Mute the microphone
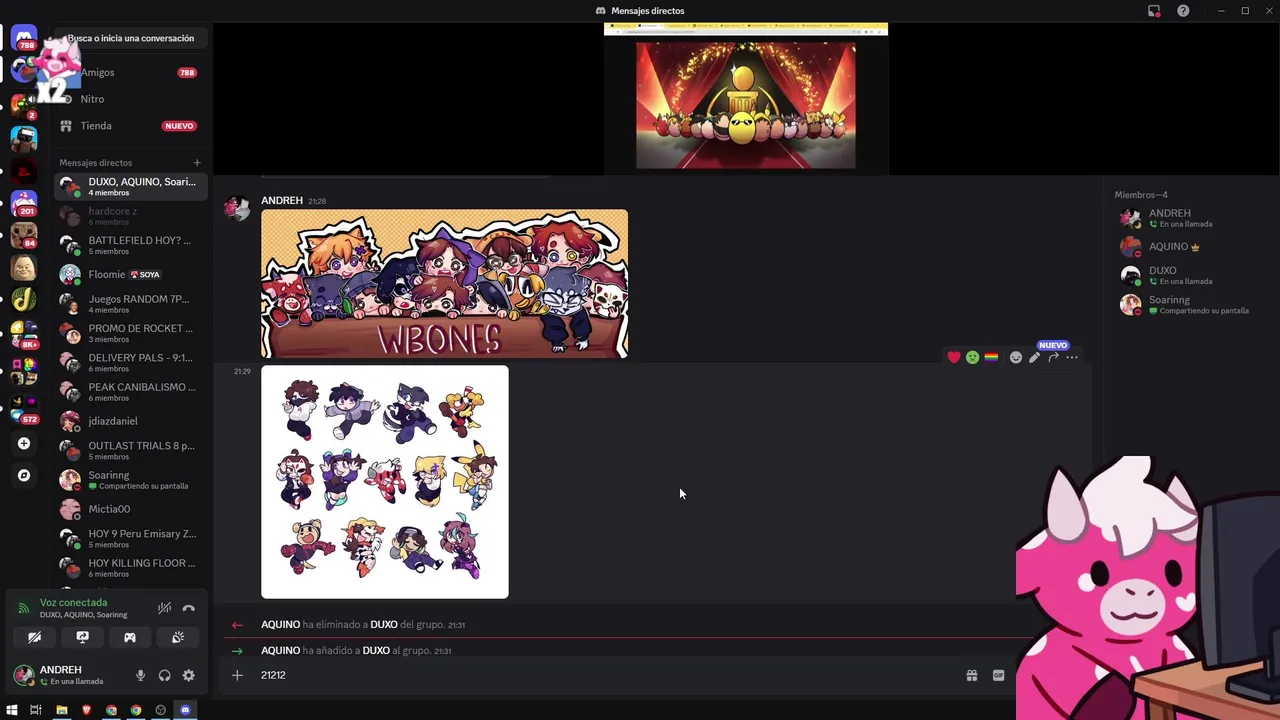The height and width of the screenshot is (720, 1280). coord(140,675)
